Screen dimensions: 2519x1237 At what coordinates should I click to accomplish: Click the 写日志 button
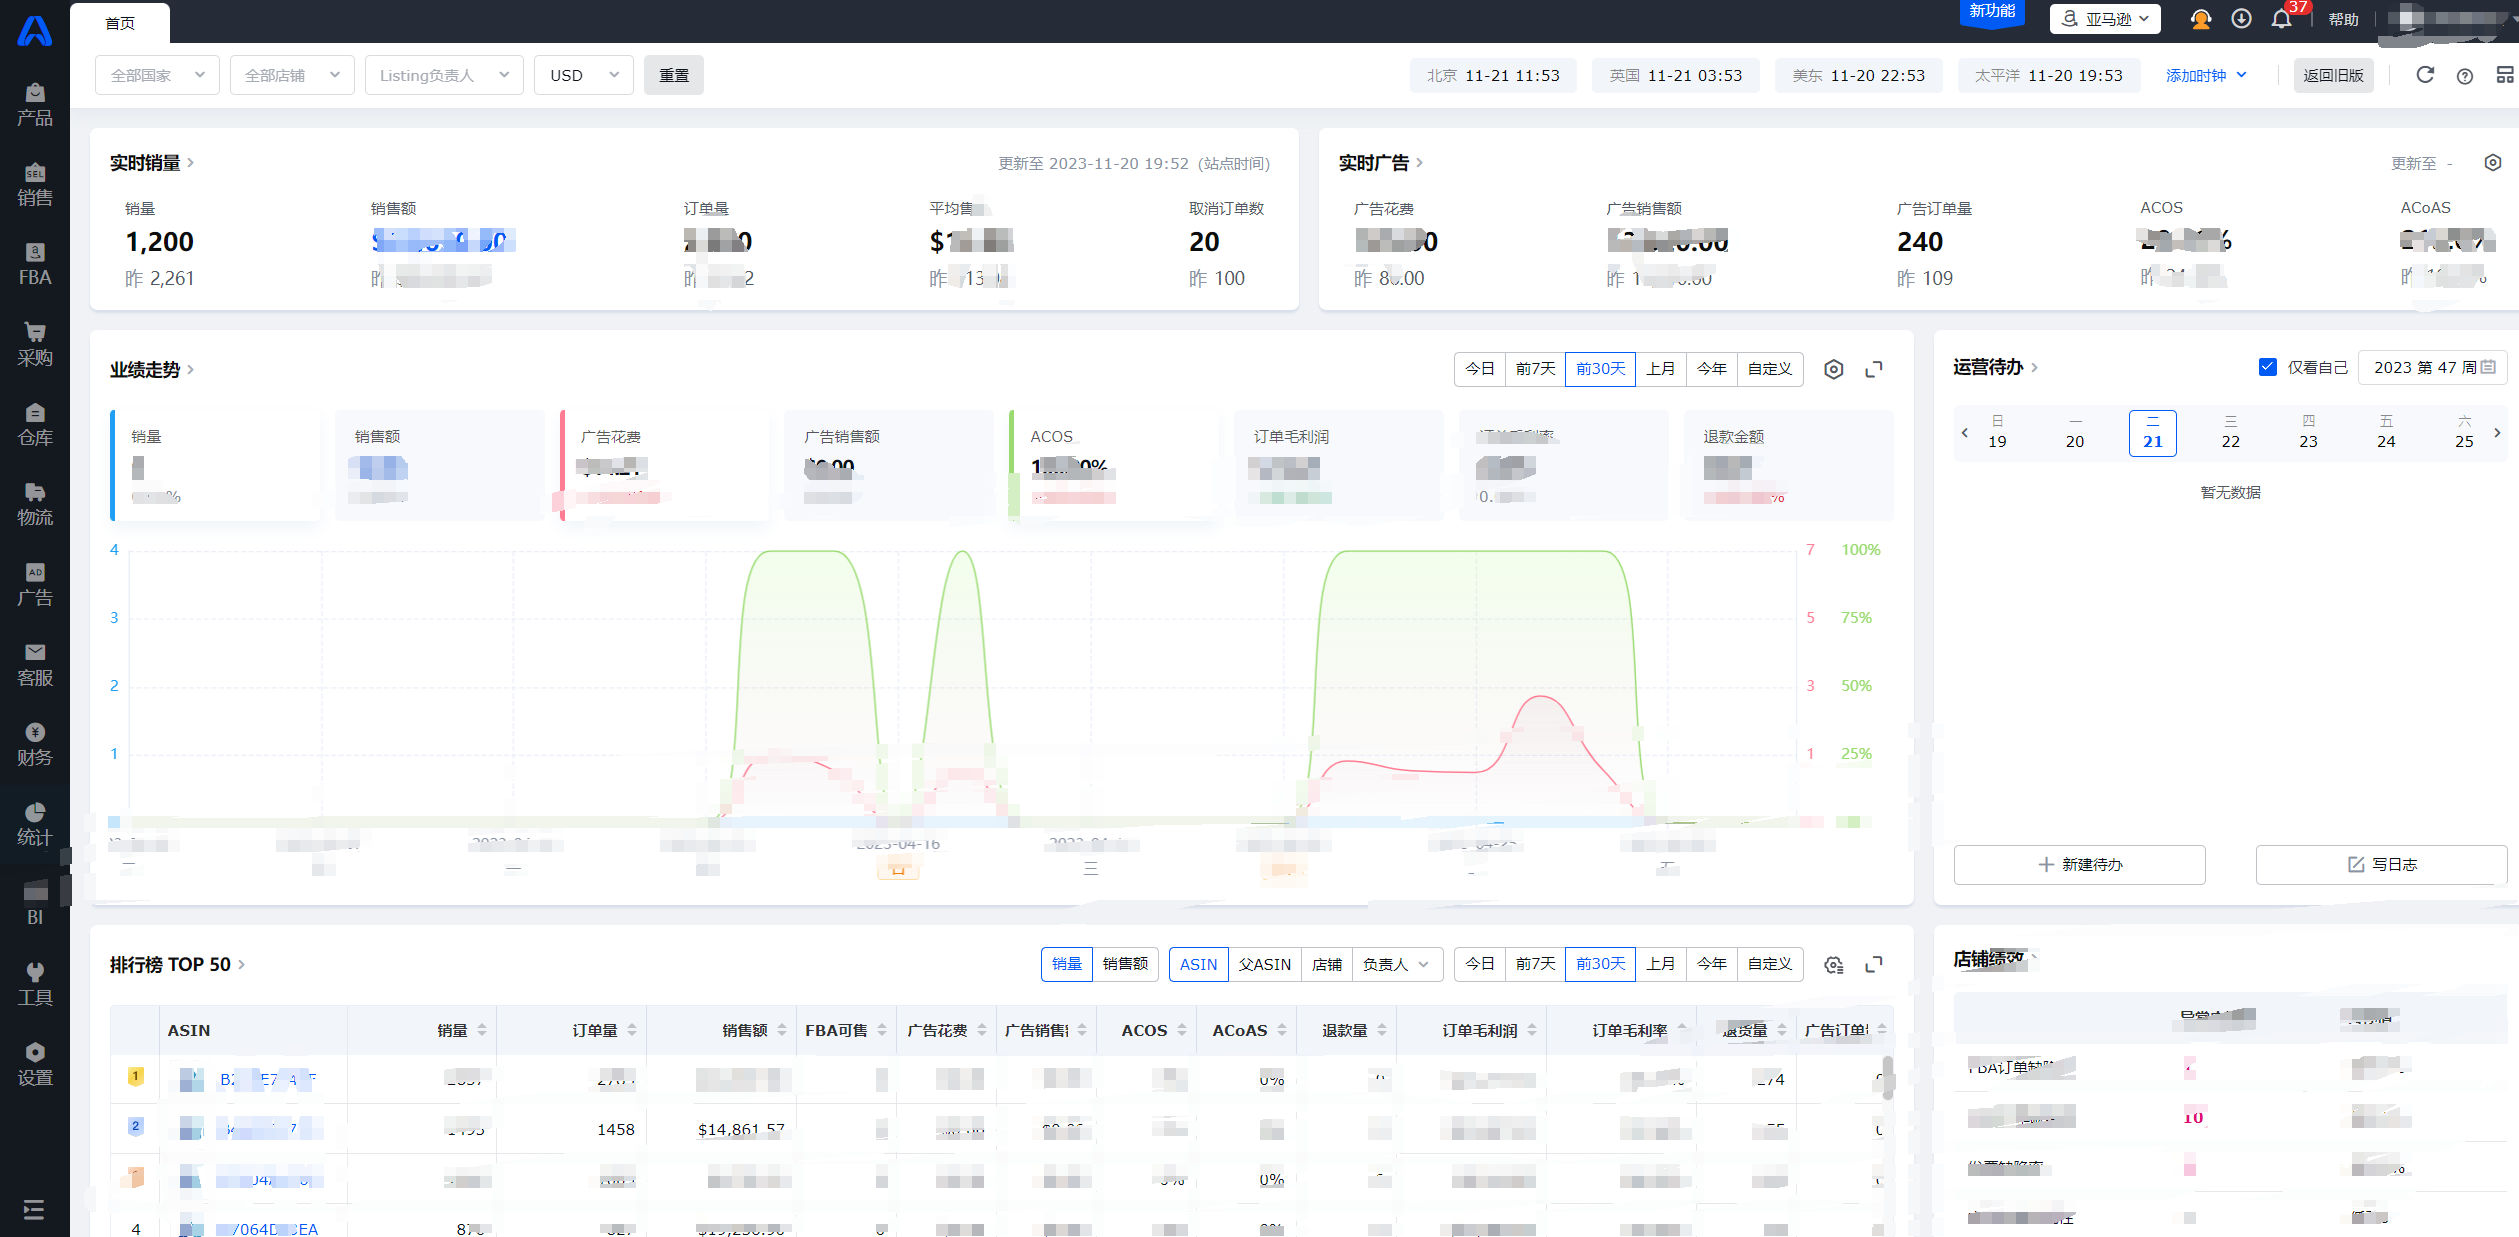(x=2382, y=865)
